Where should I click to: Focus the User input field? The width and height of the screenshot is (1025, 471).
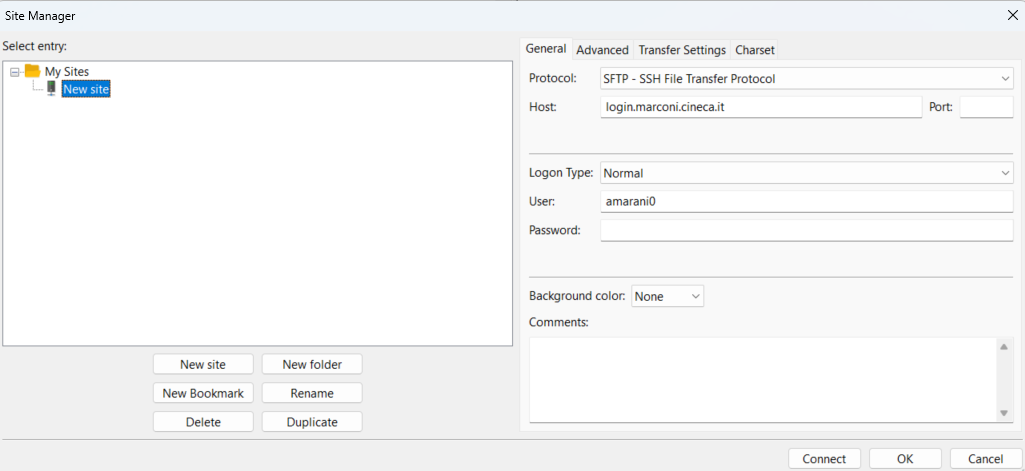(x=807, y=202)
